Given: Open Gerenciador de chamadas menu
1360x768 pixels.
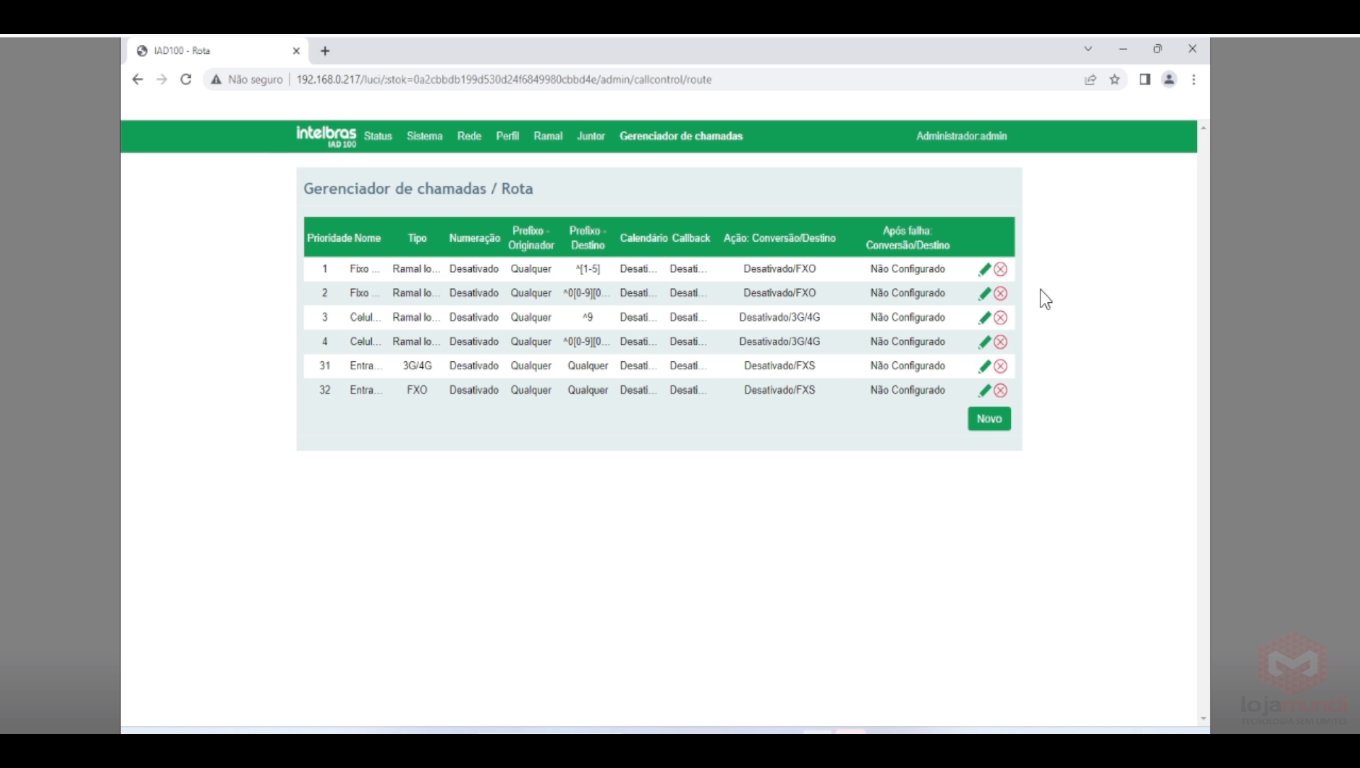Looking at the screenshot, I should point(681,136).
